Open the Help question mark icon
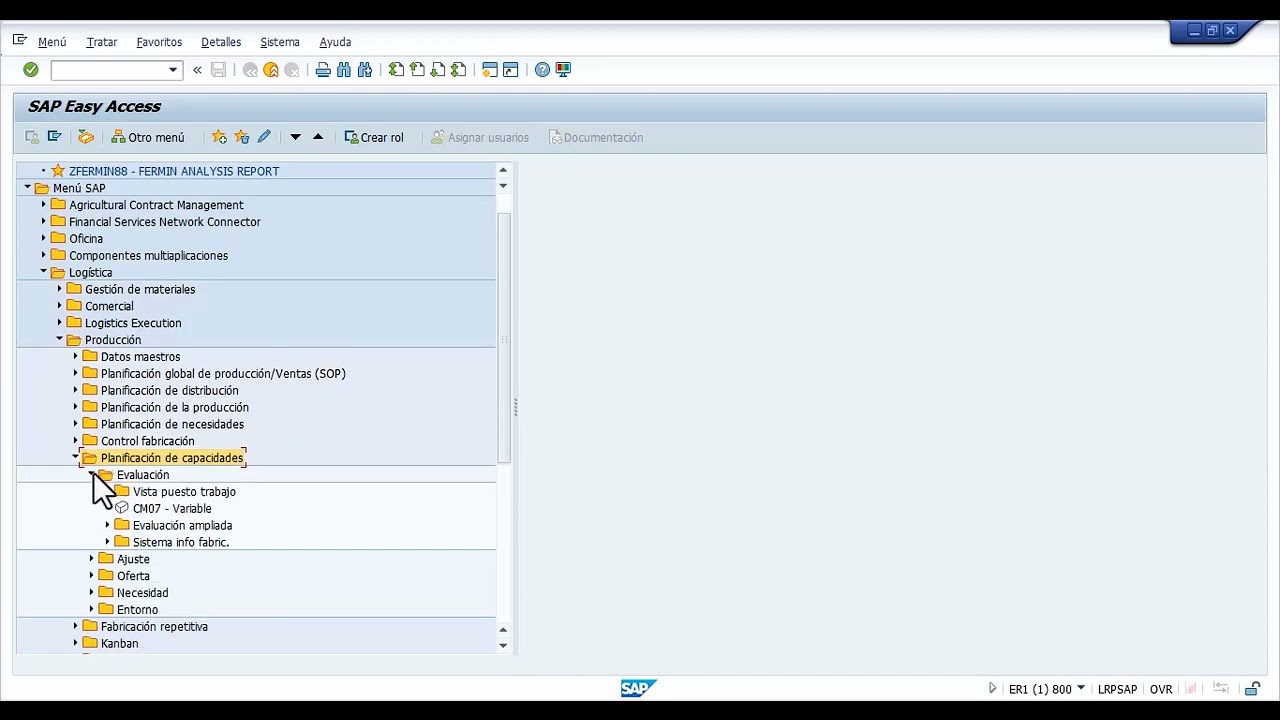 click(542, 70)
